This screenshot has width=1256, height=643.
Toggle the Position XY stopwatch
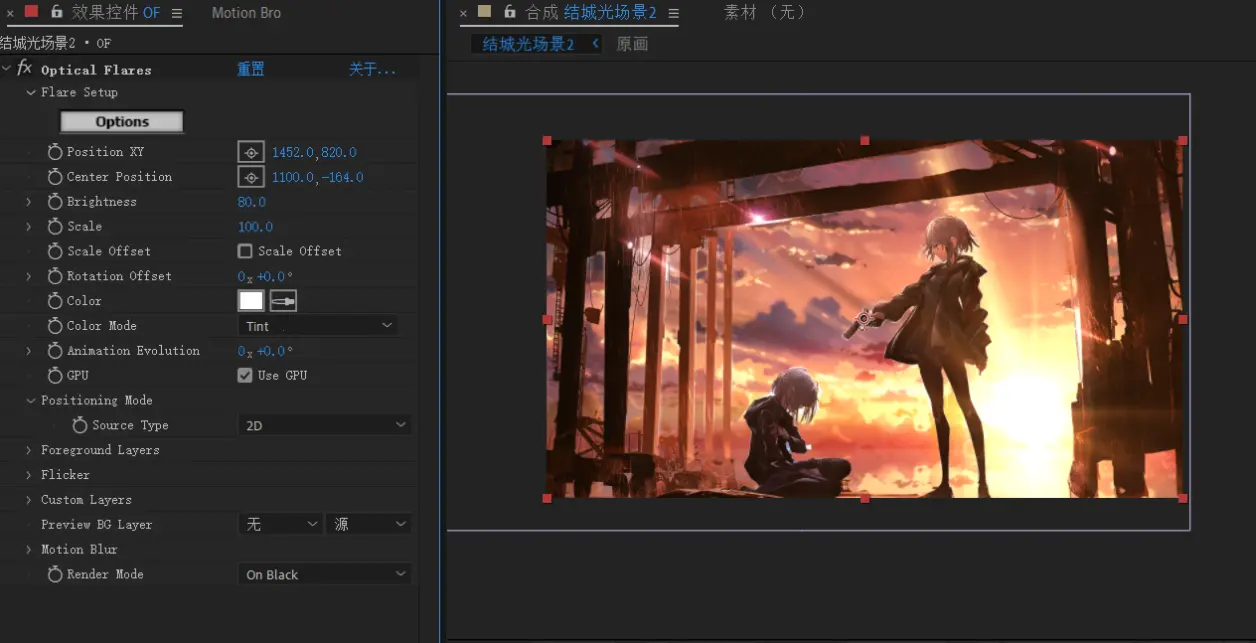pyautogui.click(x=55, y=152)
